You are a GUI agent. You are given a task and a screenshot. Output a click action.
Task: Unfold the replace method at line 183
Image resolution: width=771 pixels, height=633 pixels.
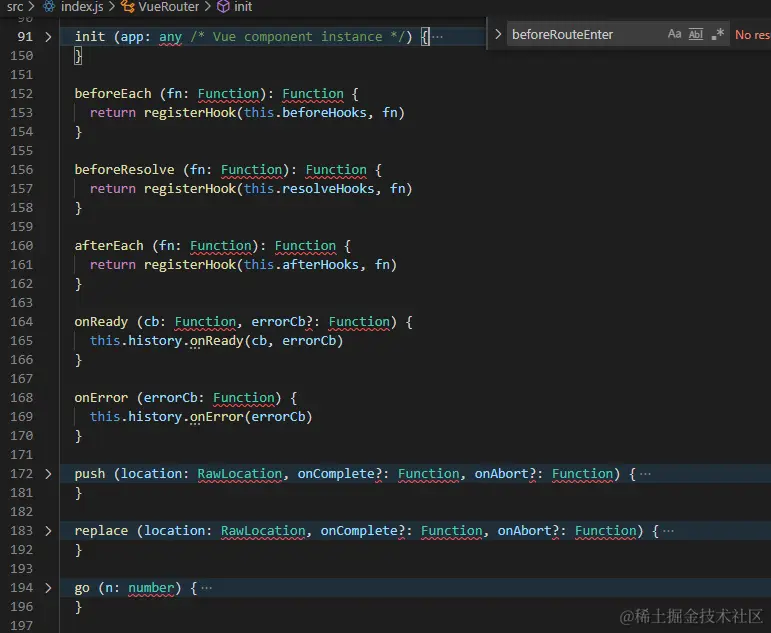[48, 531]
